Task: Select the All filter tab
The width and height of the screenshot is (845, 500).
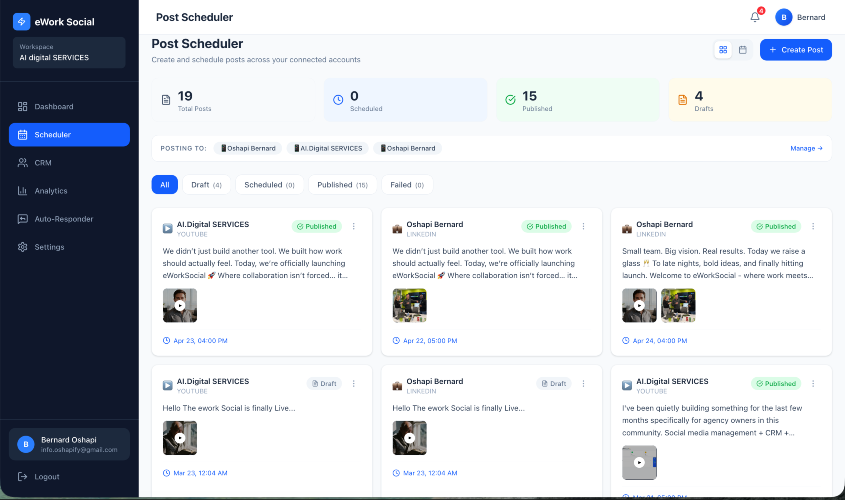Action: pos(164,185)
